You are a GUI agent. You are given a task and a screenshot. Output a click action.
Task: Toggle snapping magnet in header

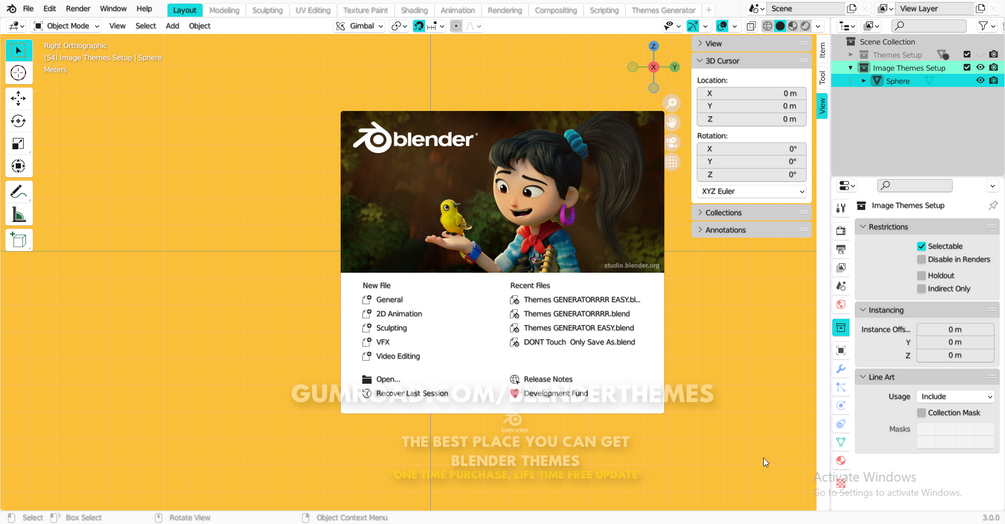point(419,26)
